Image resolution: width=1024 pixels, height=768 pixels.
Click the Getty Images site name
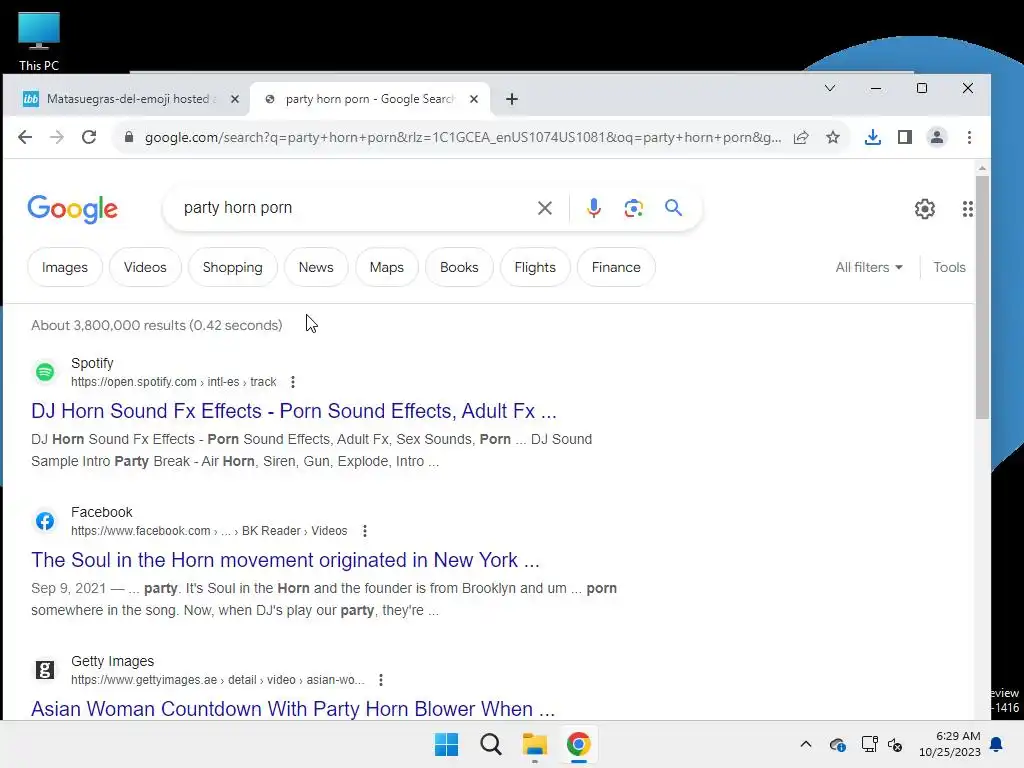point(112,661)
